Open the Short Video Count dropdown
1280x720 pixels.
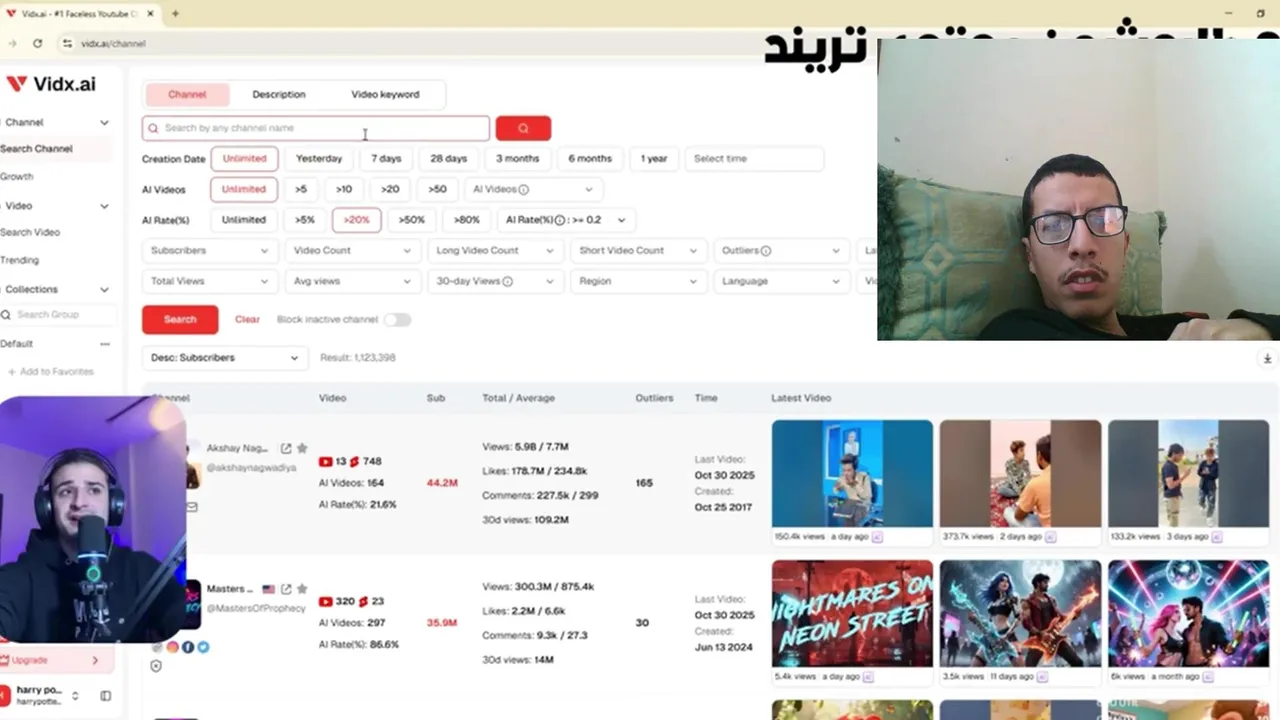tap(637, 251)
